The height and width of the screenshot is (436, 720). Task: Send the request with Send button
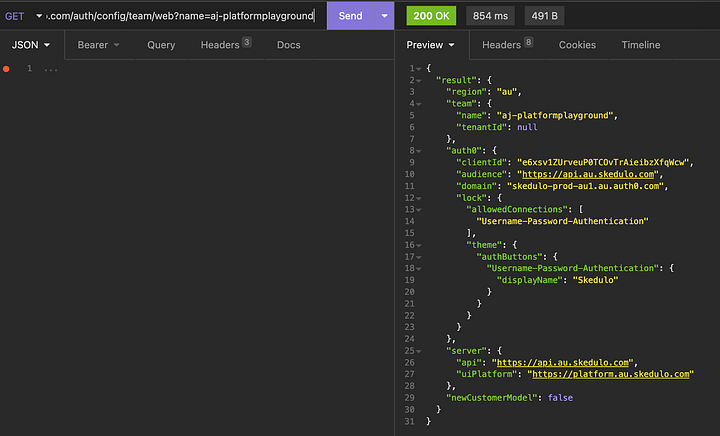point(350,16)
